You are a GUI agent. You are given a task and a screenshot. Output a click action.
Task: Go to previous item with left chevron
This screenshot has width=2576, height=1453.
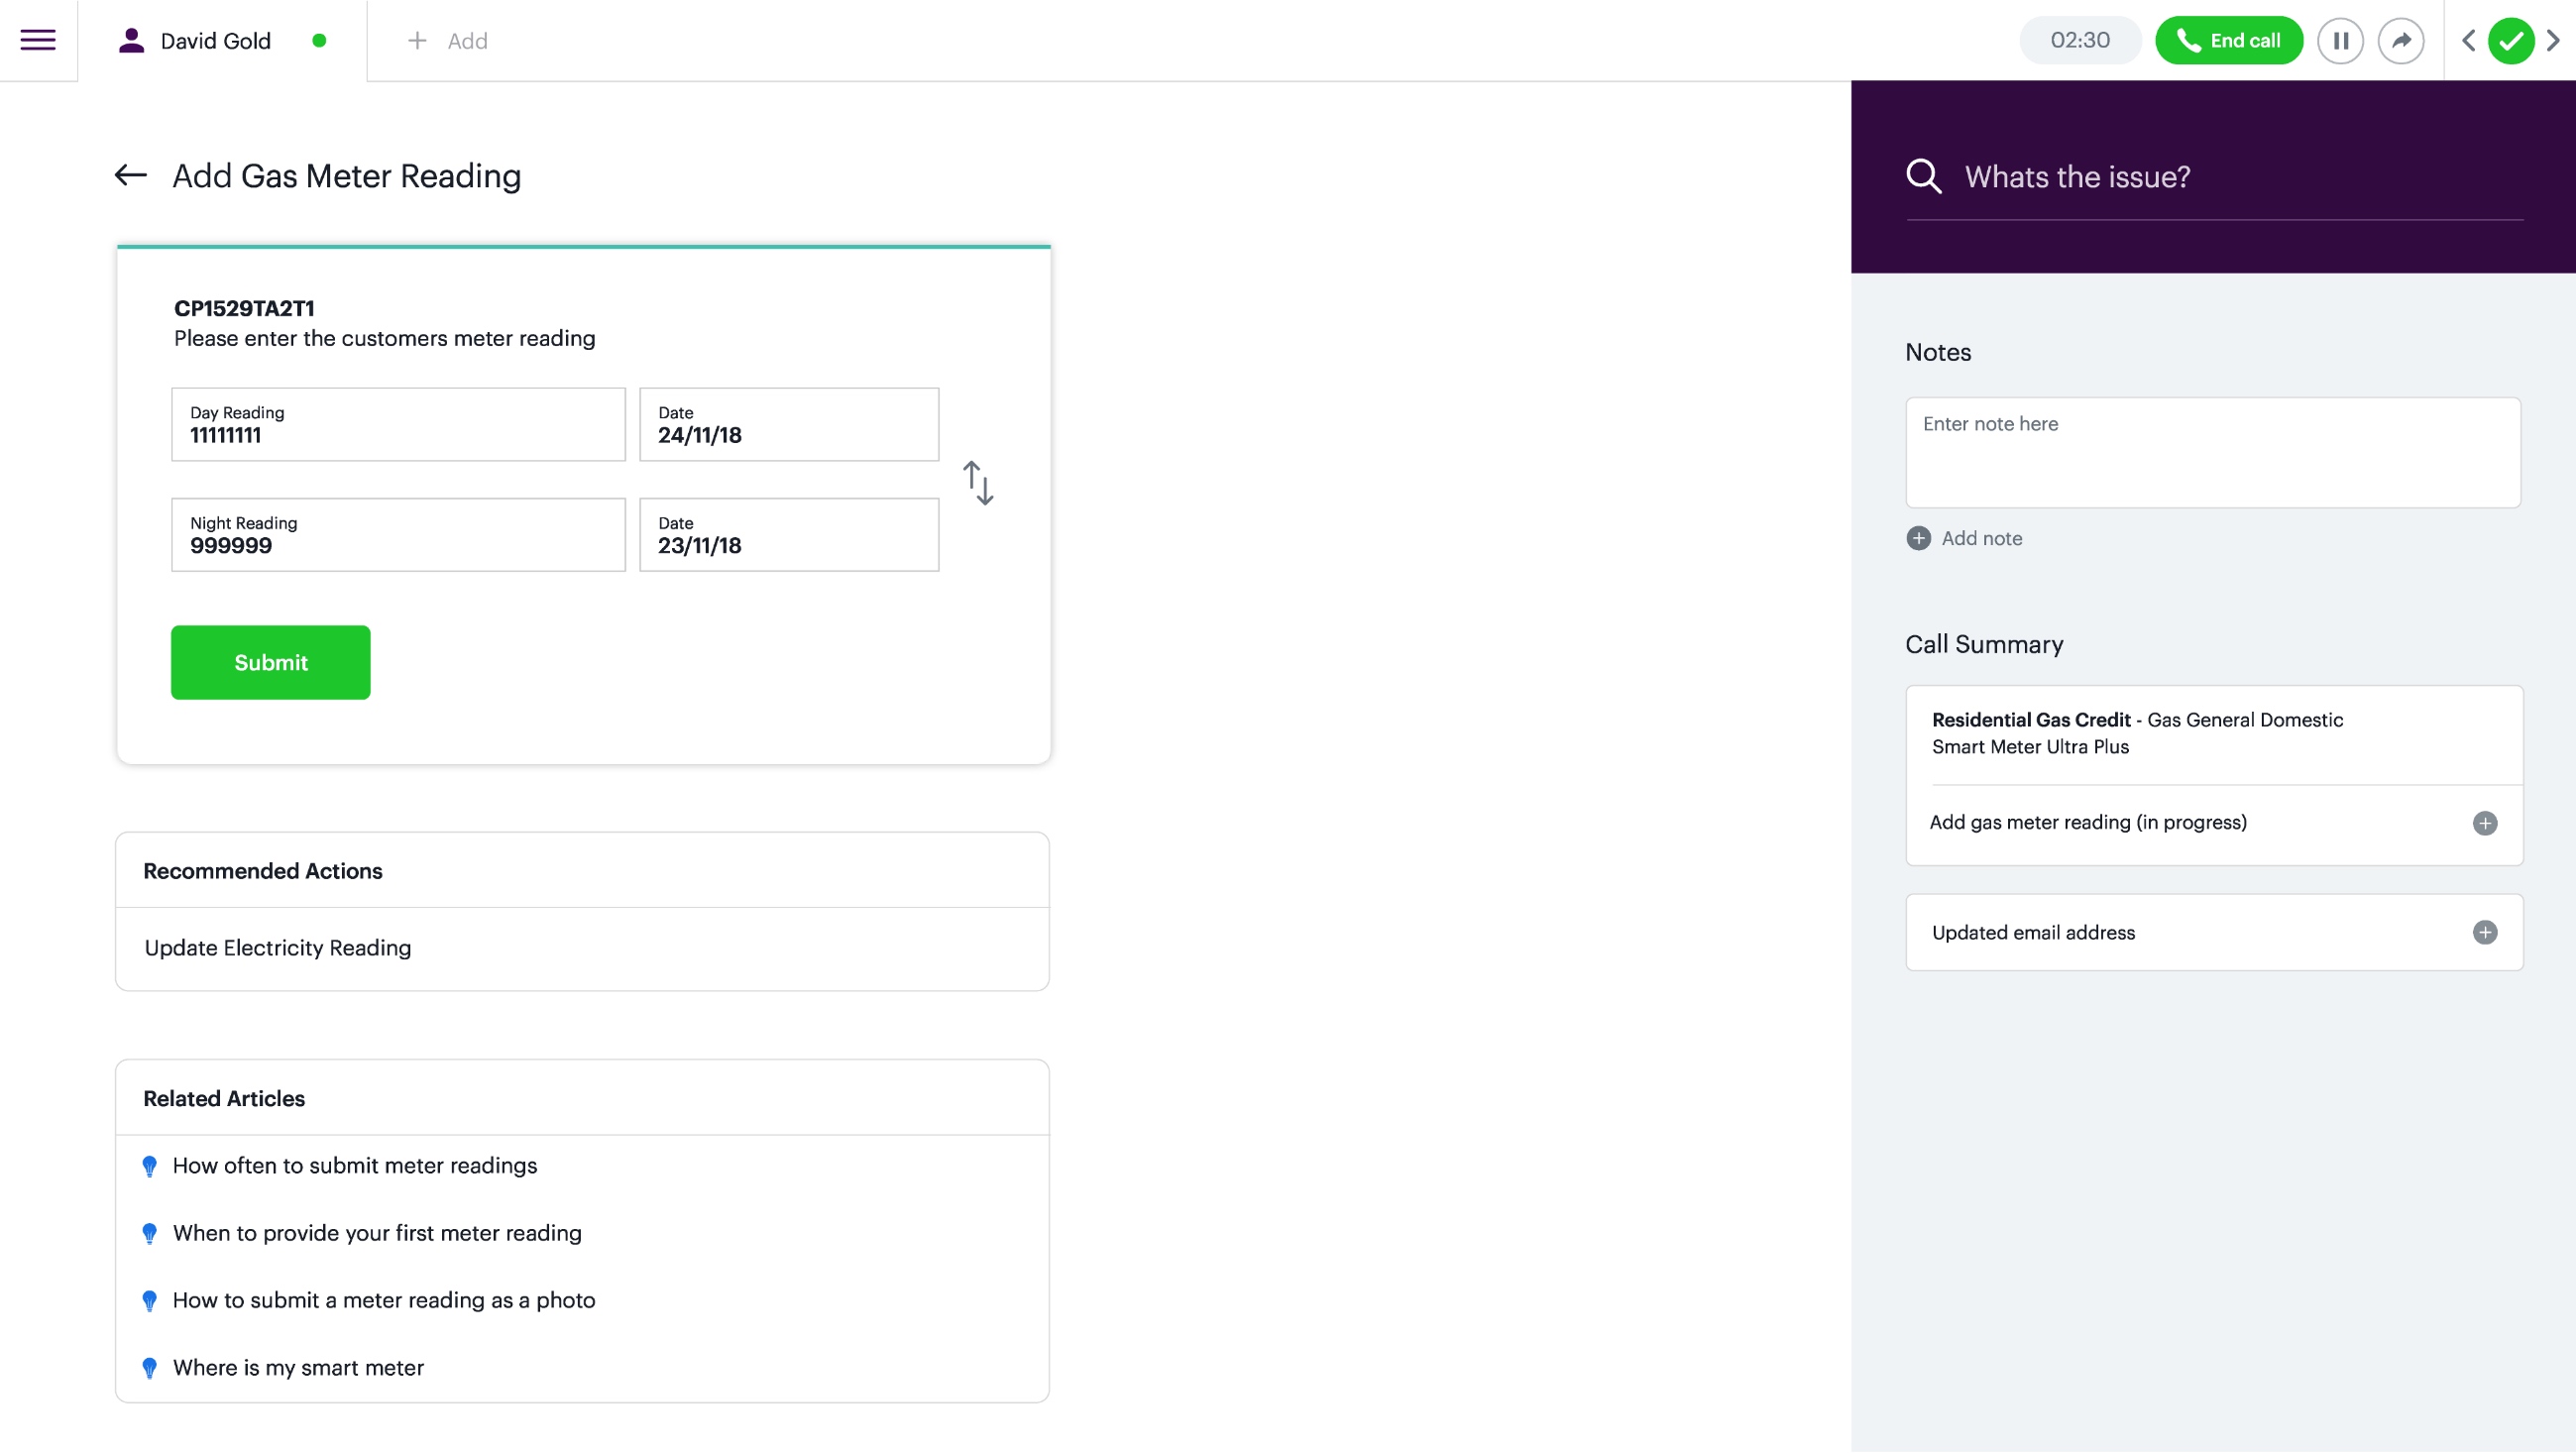[x=2468, y=41]
